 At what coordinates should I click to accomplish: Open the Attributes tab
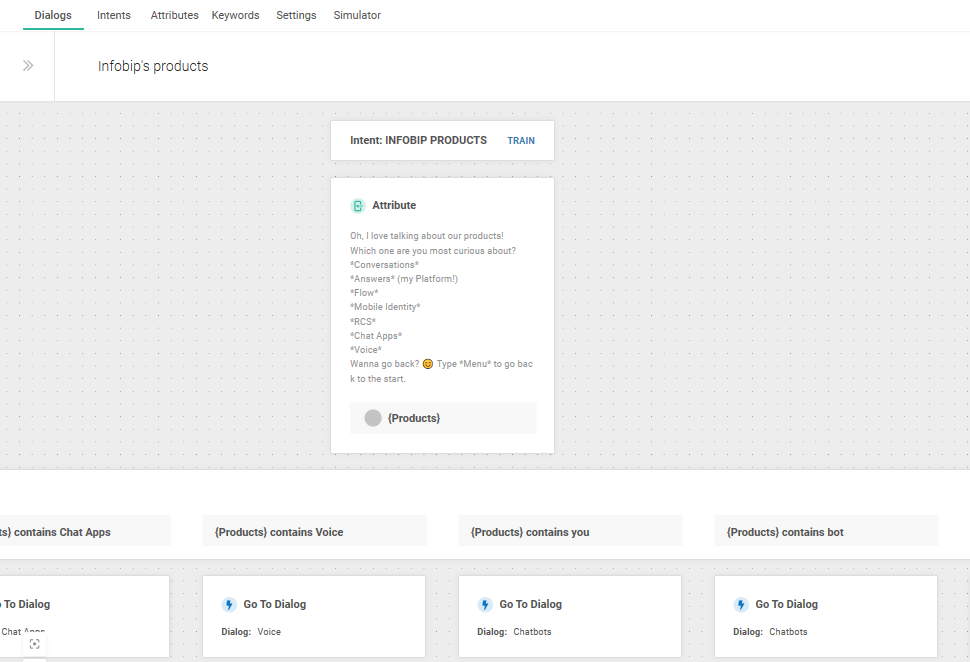click(174, 16)
